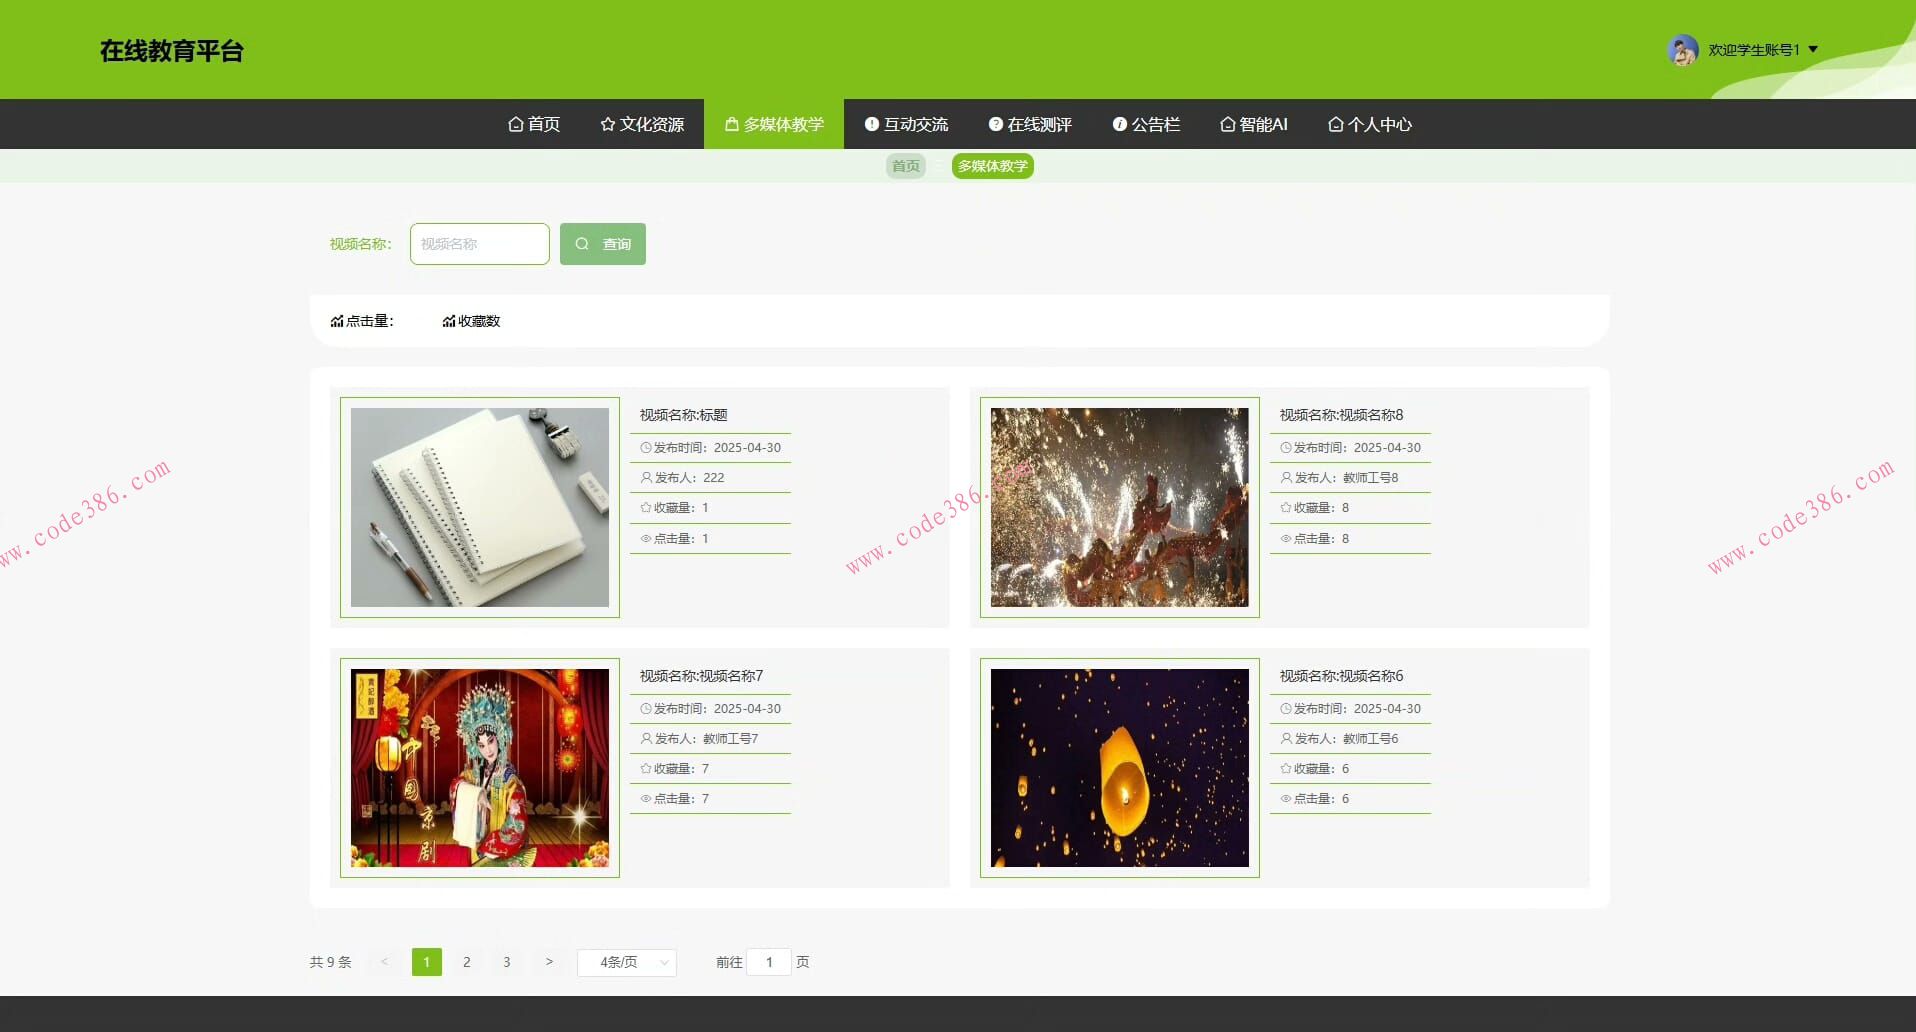Open the Peking opera thumbnail of 视频名称7

click(480, 768)
